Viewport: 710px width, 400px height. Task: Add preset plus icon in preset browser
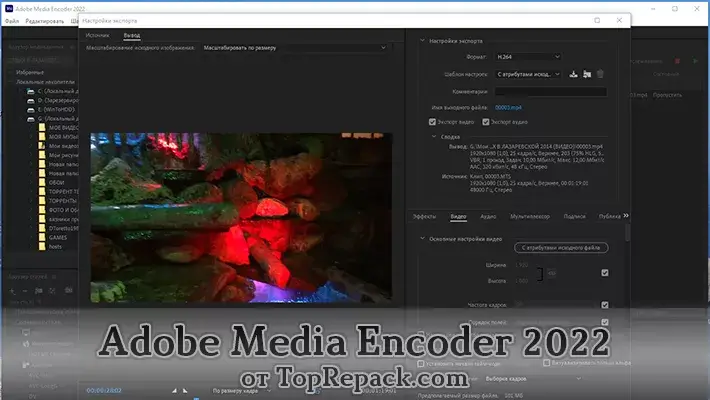coord(13,291)
